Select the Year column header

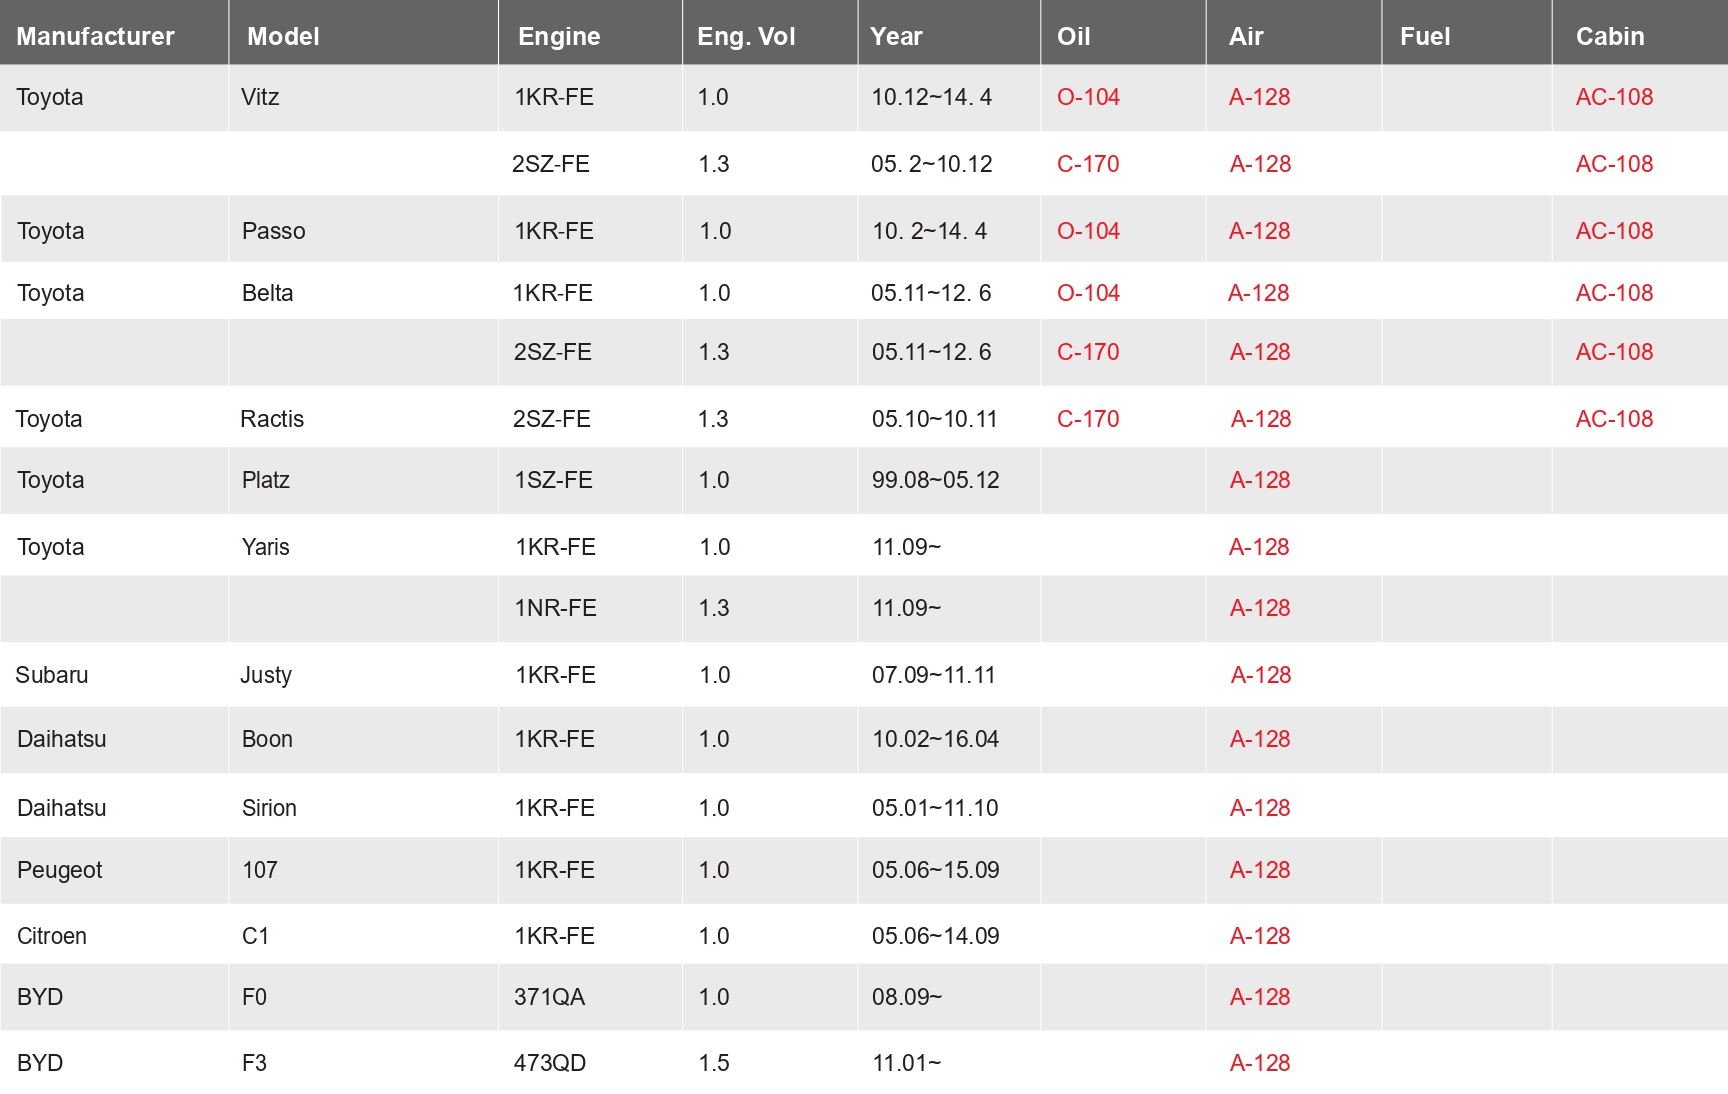point(896,37)
